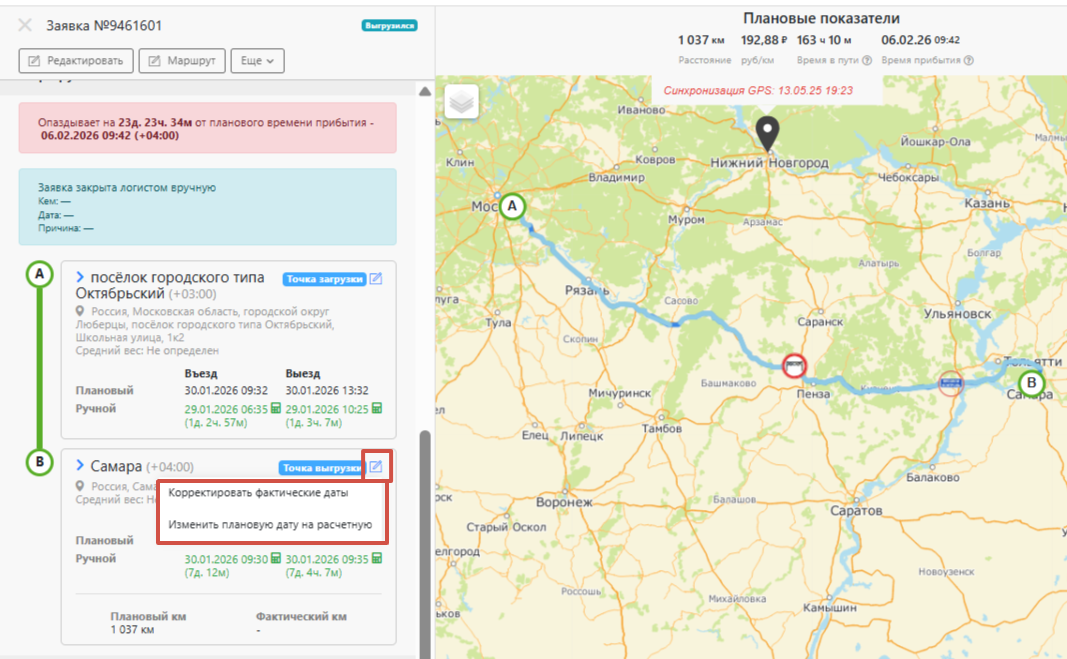Viewport: 1067px width, 659px height.
Task: Select Изменить плановую дату на расчетную
Action: coord(270,525)
